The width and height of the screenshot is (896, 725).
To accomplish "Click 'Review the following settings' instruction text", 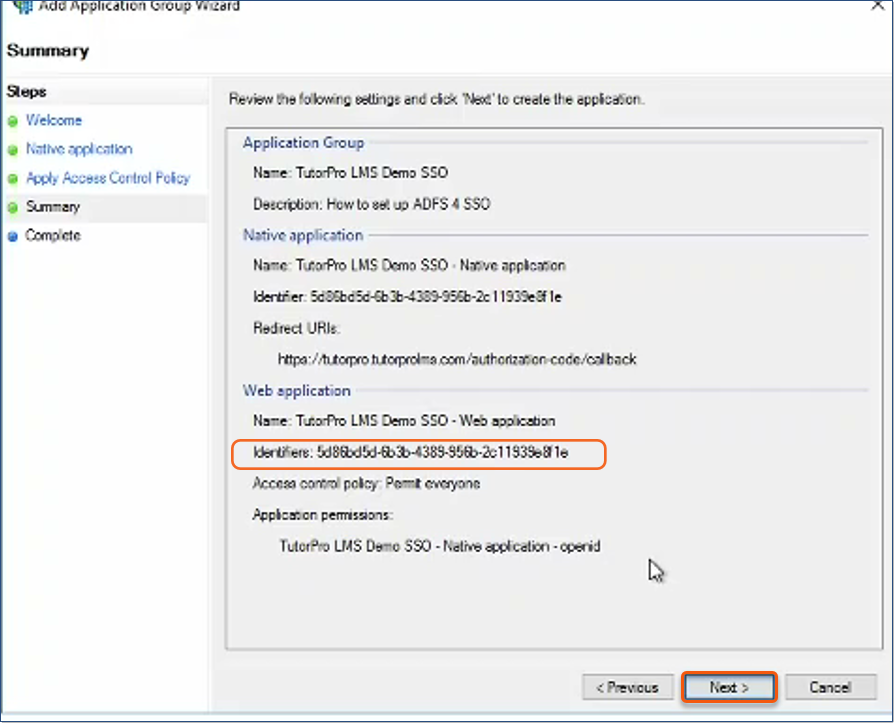I will click(436, 99).
